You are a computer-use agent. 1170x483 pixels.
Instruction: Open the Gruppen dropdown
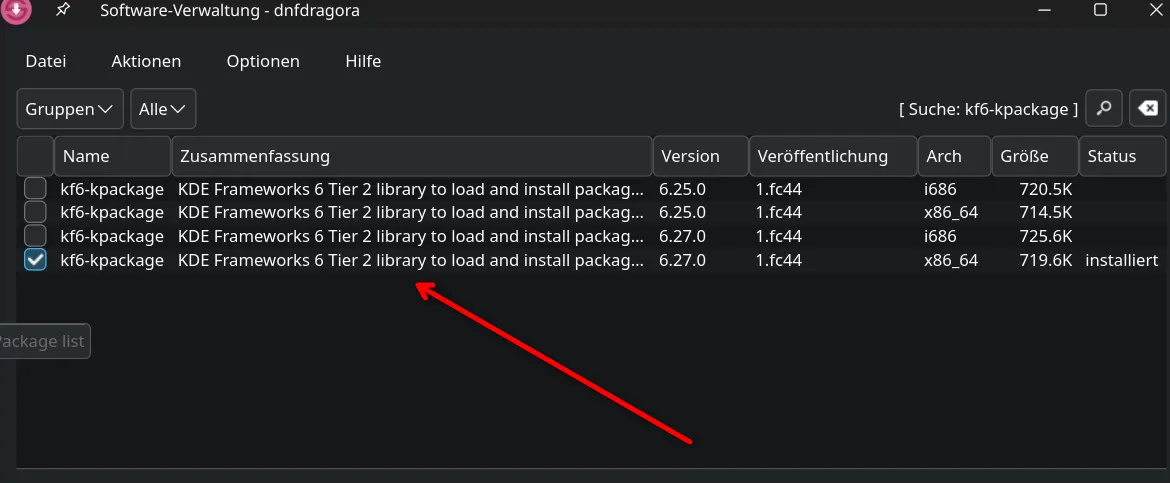coord(70,109)
